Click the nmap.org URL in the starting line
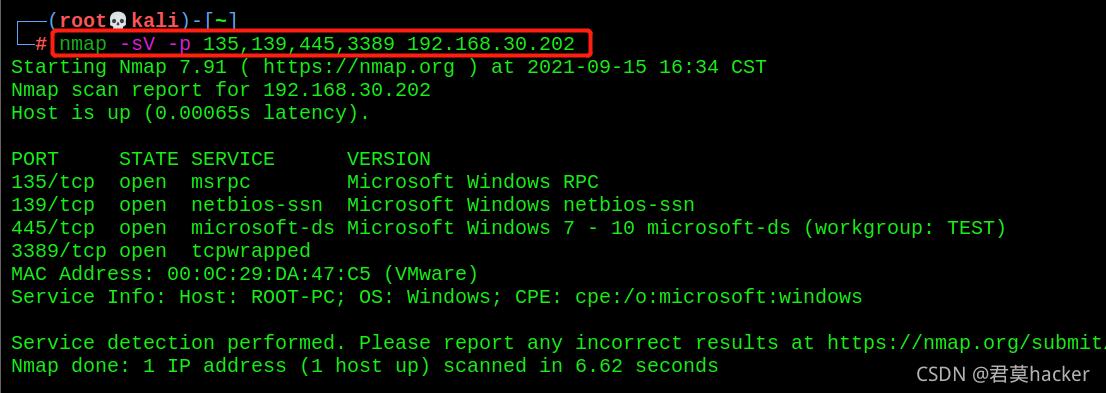 371,68
